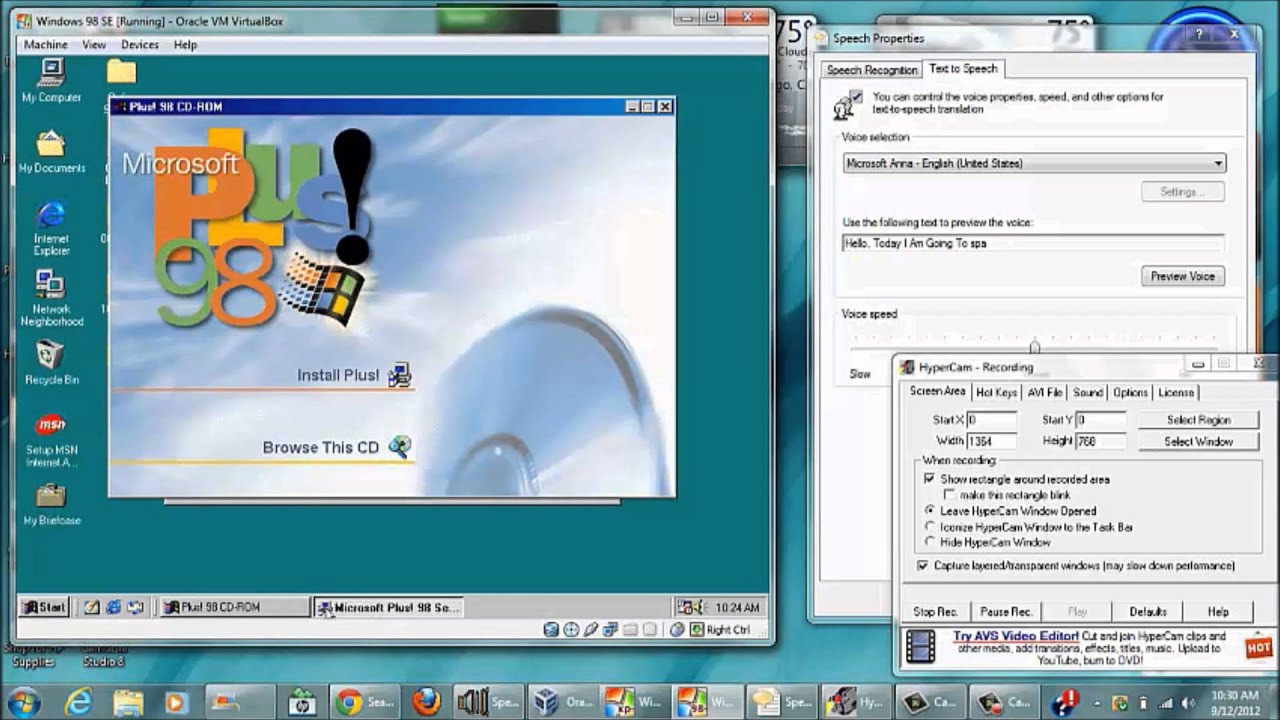Image resolution: width=1280 pixels, height=720 pixels.
Task: Click Show Desktop in Windows 98 quick launch
Action: [x=92, y=607]
